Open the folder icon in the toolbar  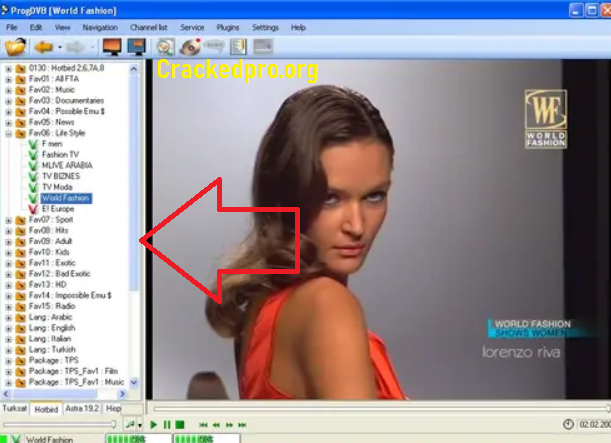pyautogui.click(x=16, y=47)
